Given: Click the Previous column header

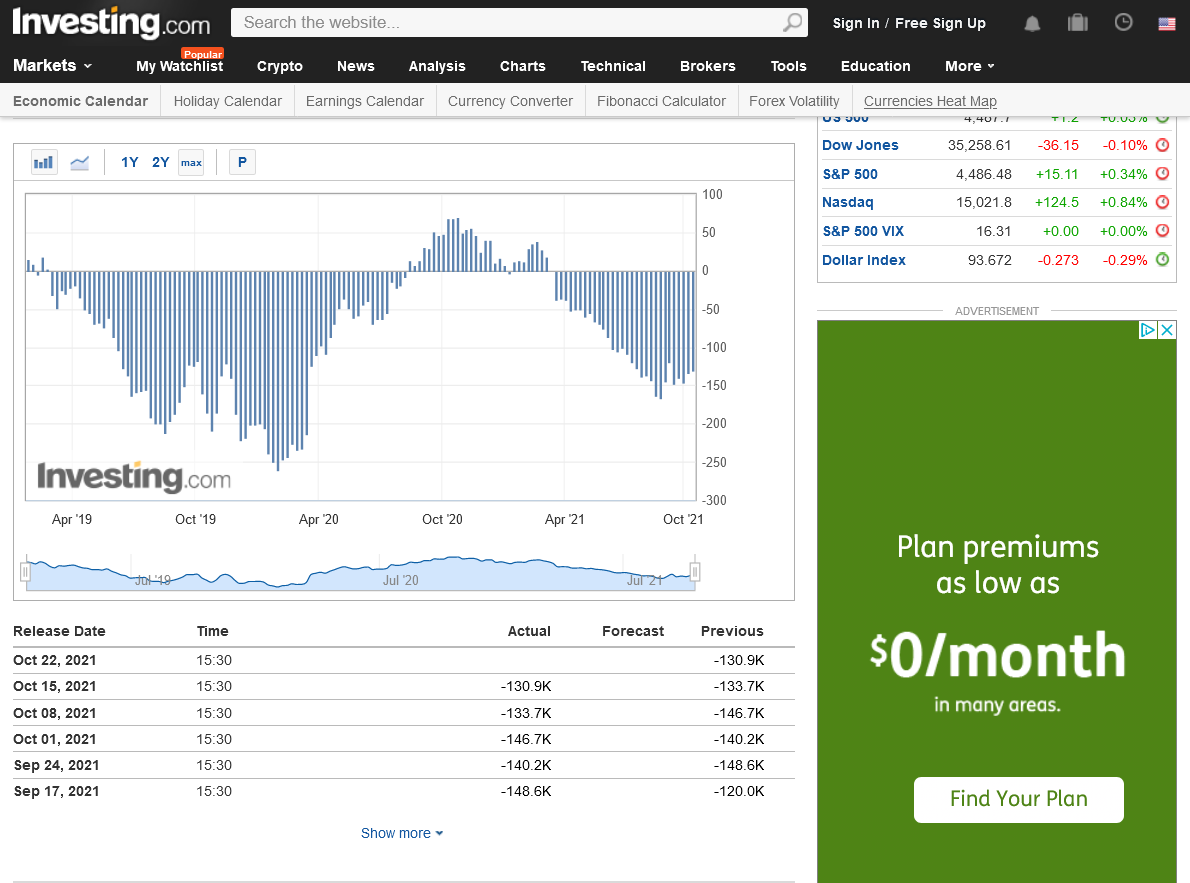Looking at the screenshot, I should (732, 631).
